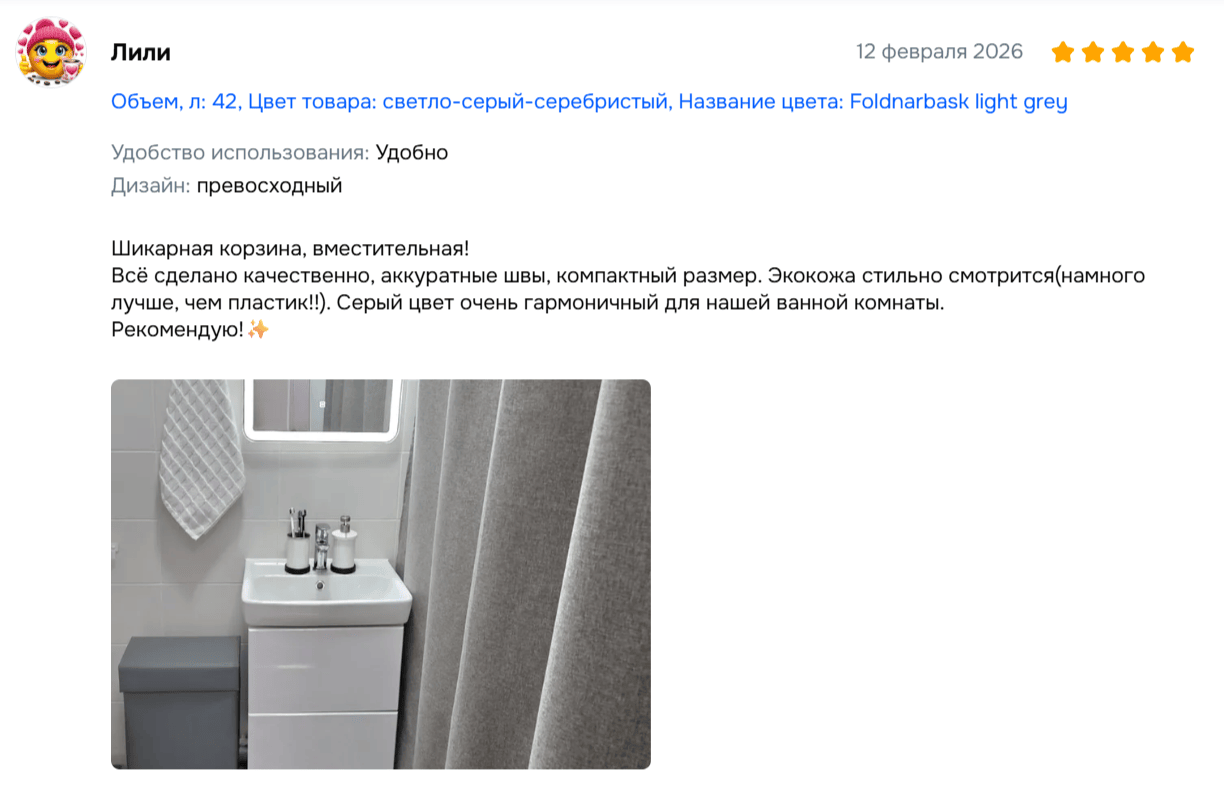This screenshot has width=1224, height=798.
Task: Click the sparkles emoji after Рекомендую
Action: coord(258,329)
